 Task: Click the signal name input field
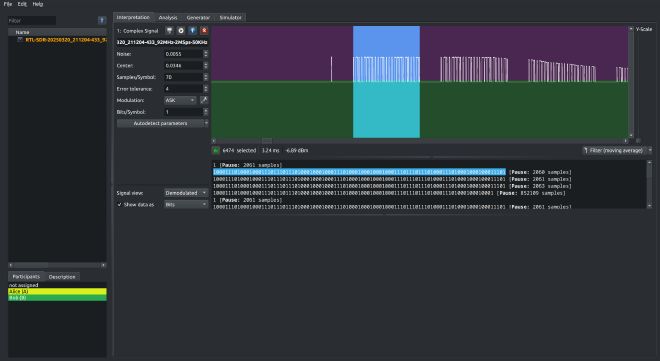[x=162, y=42]
